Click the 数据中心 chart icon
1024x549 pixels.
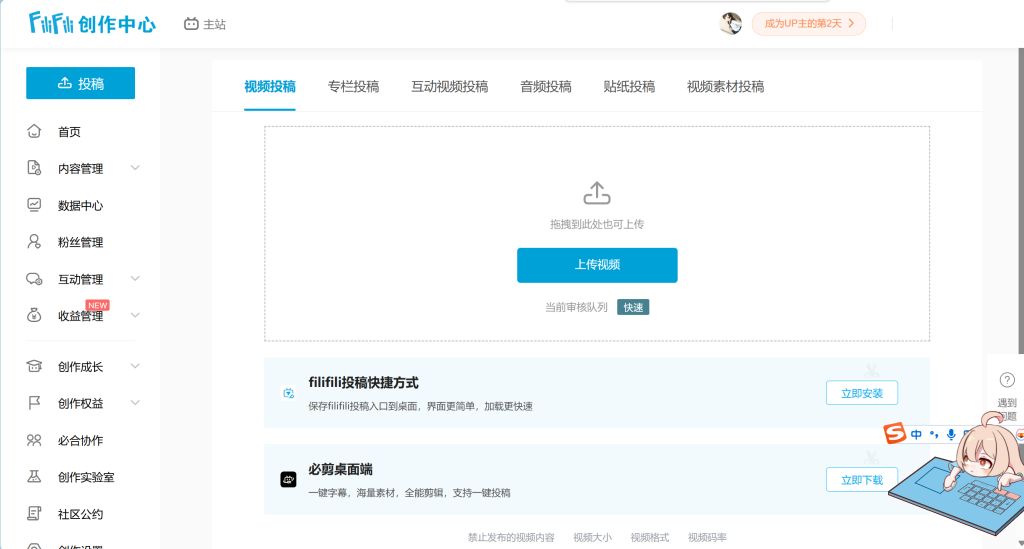35,205
